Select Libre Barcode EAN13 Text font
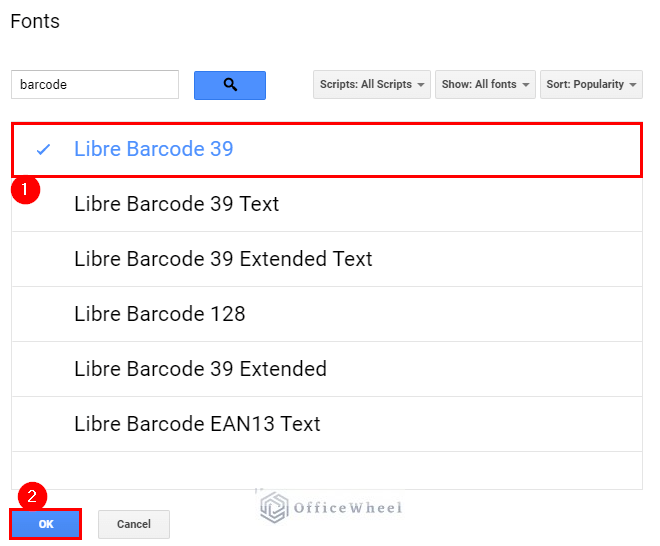The height and width of the screenshot is (546, 660). (327, 424)
